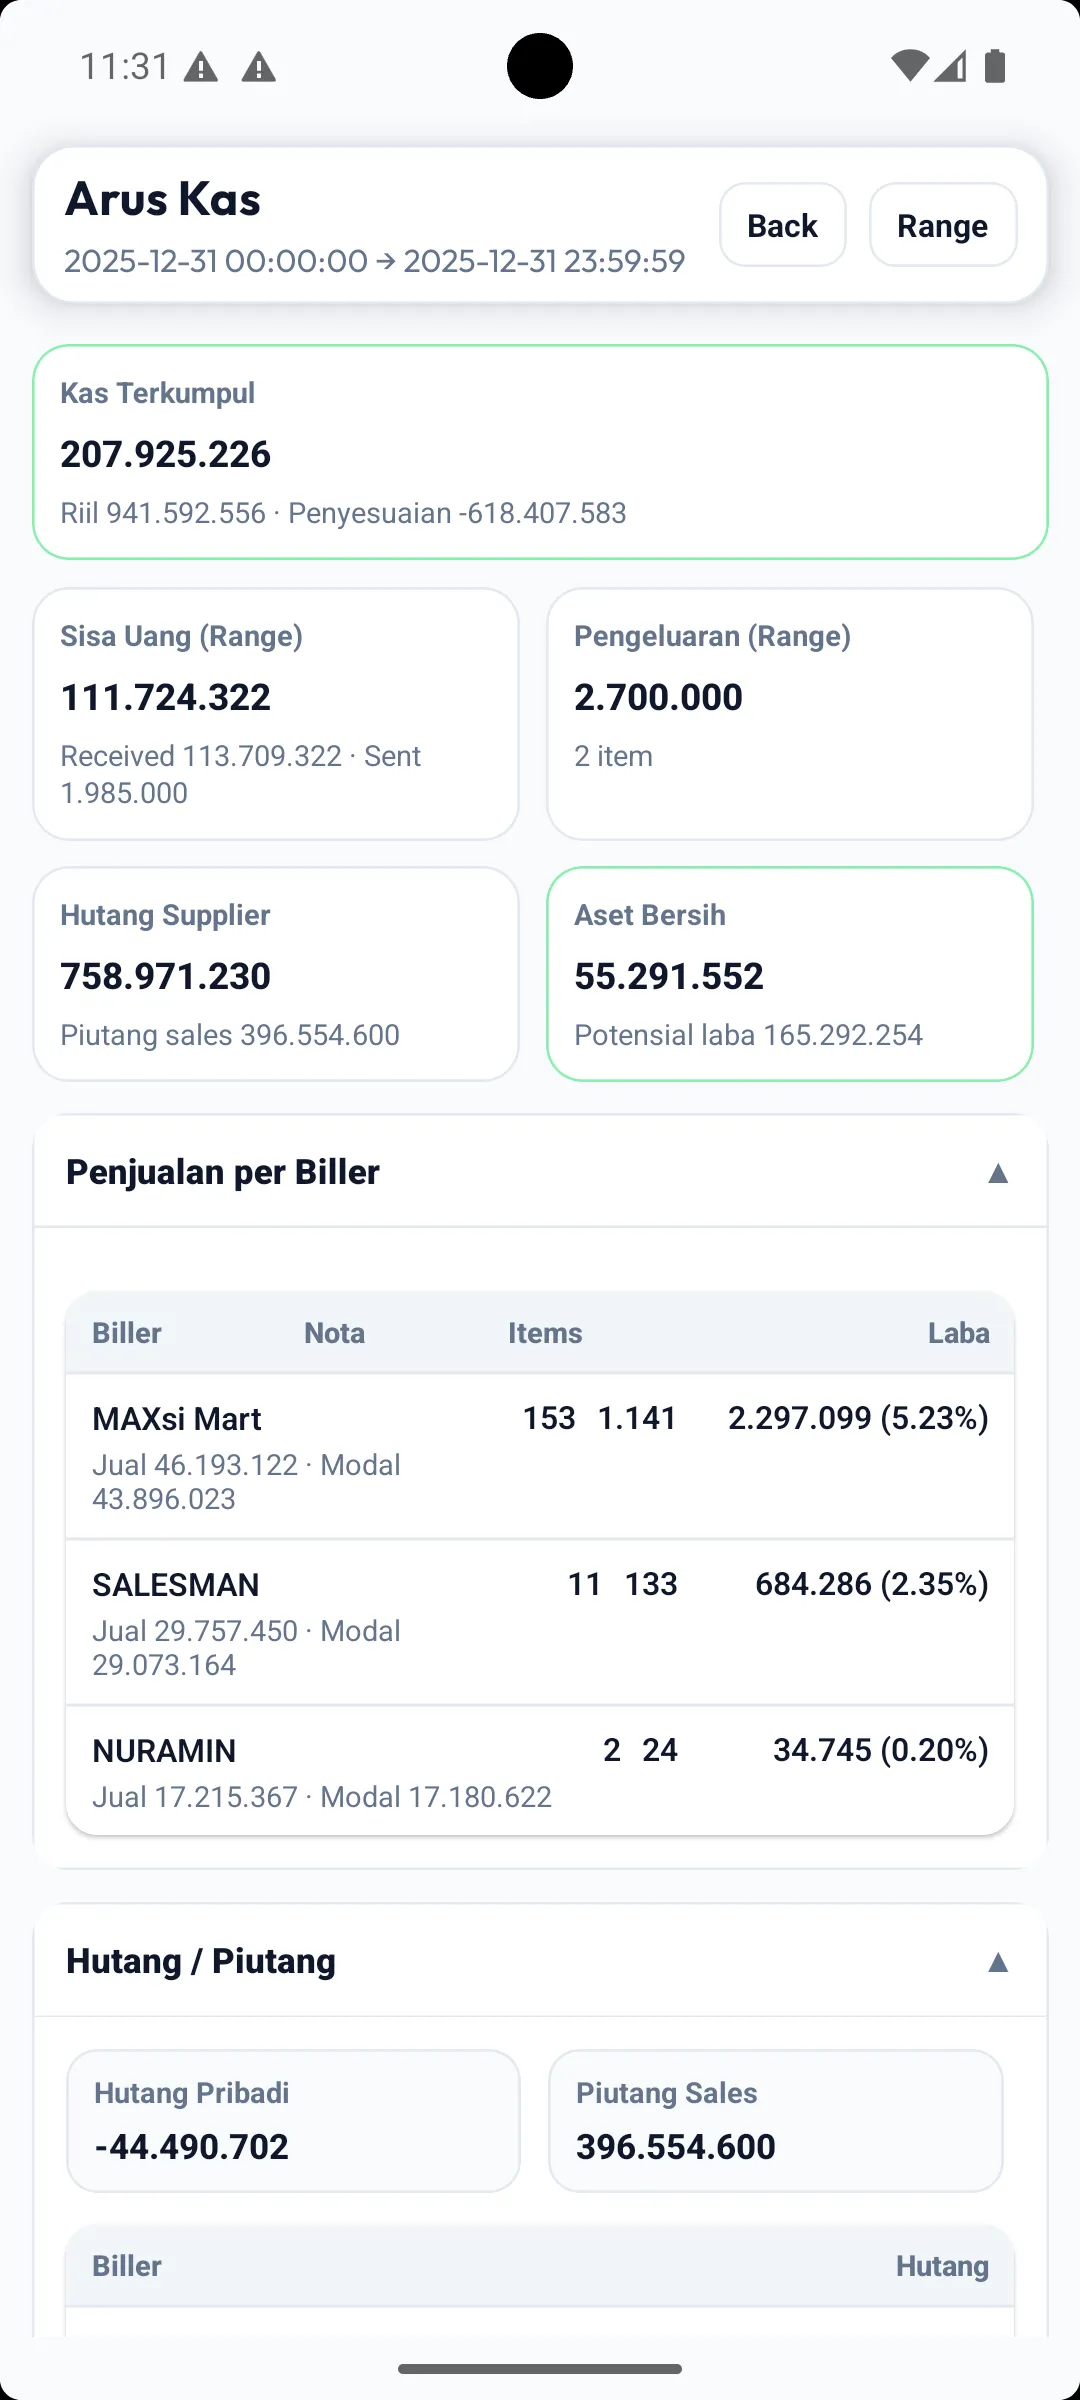Tap the Piutang Sales card

coord(775,2121)
